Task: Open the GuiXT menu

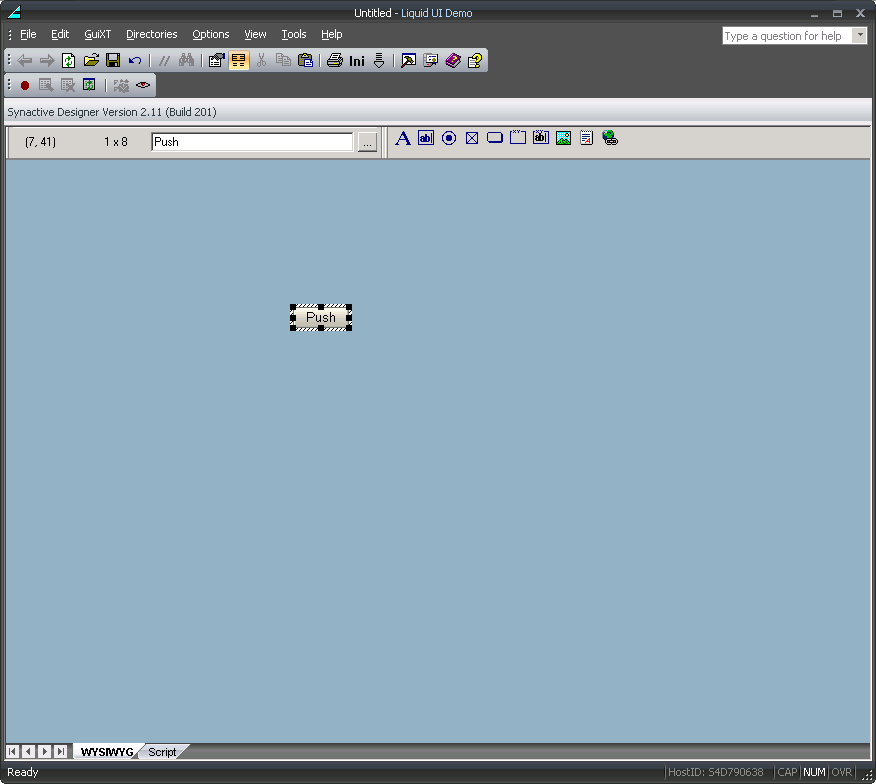Action: [97, 34]
